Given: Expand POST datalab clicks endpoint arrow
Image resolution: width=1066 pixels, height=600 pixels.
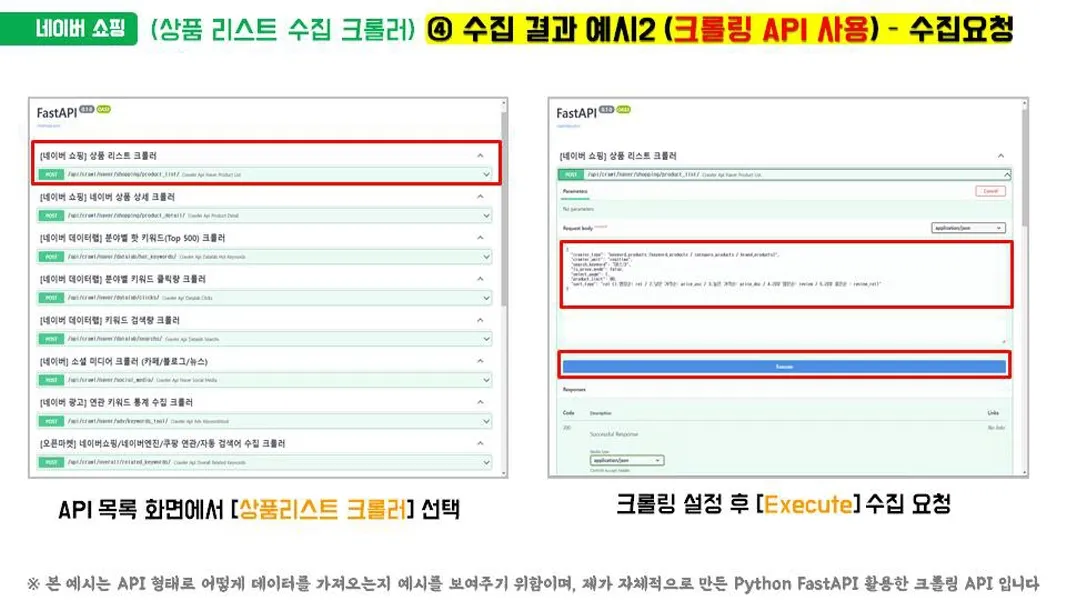Looking at the screenshot, I should tap(486, 298).
